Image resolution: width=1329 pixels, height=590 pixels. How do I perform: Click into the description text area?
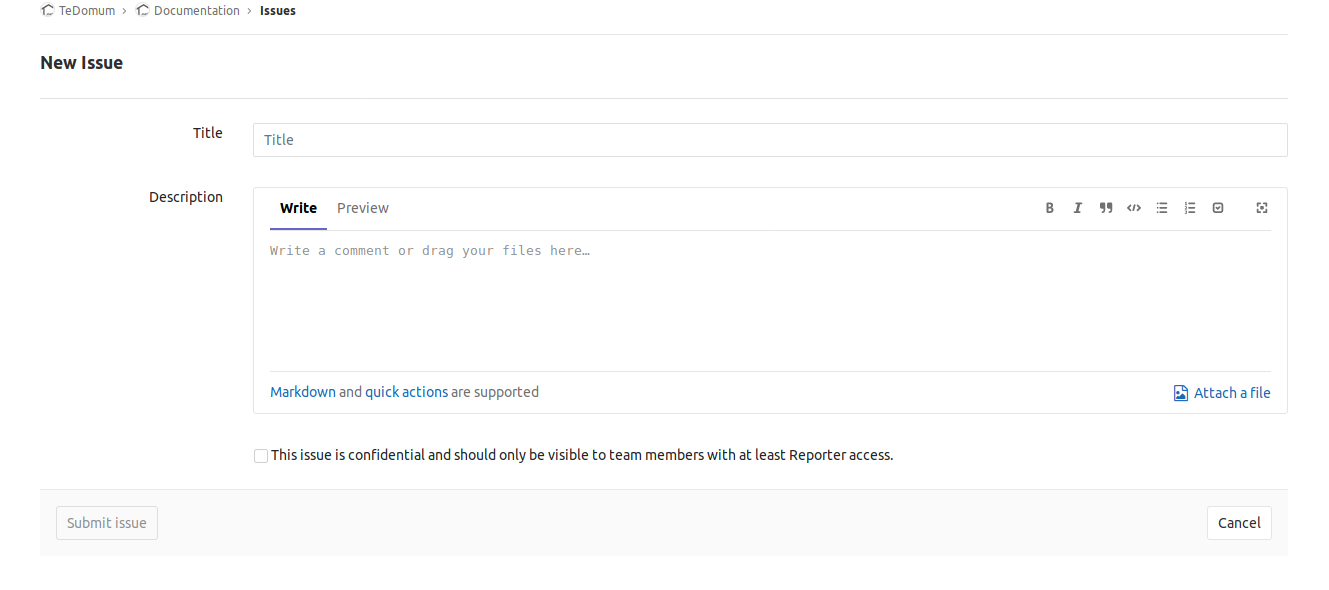coord(770,300)
